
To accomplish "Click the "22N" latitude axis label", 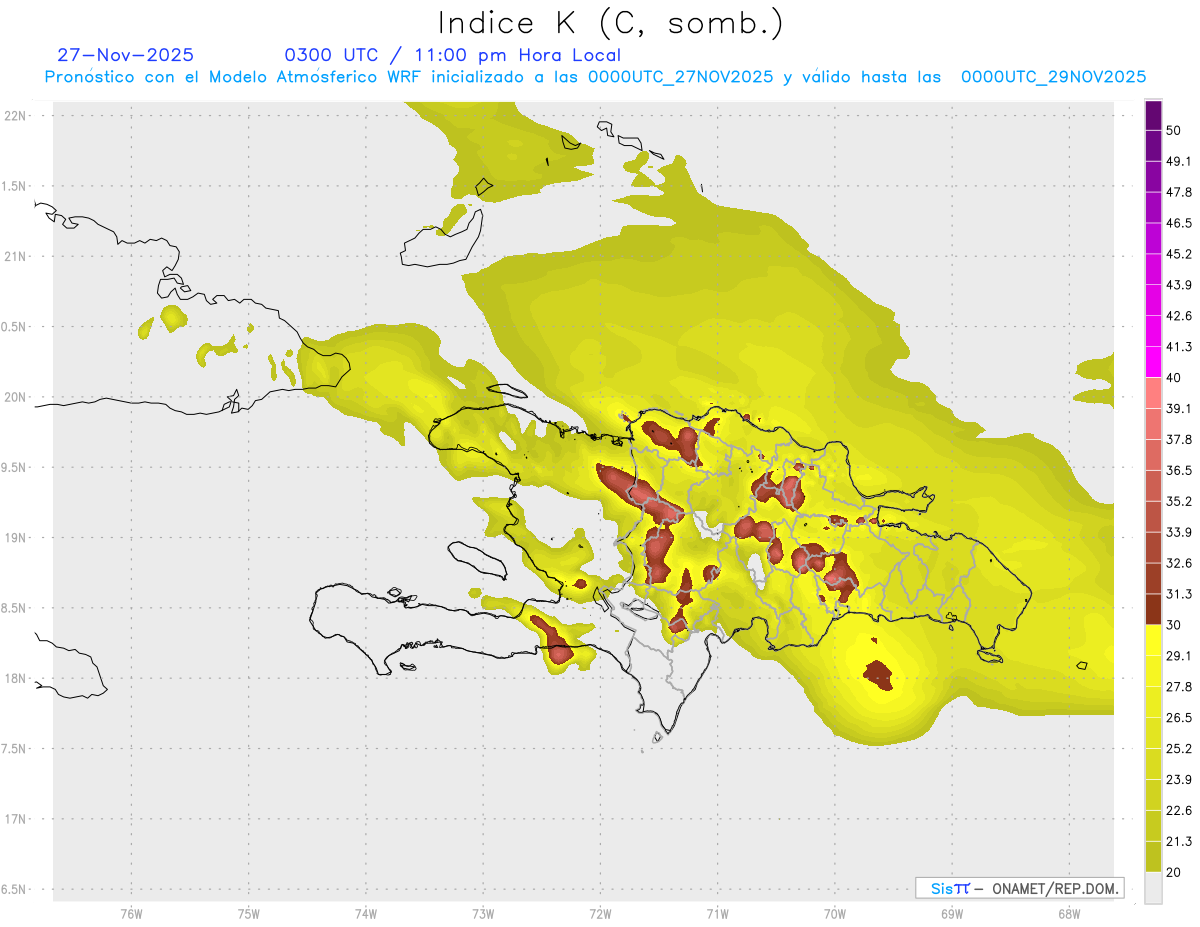I will tap(15, 116).
